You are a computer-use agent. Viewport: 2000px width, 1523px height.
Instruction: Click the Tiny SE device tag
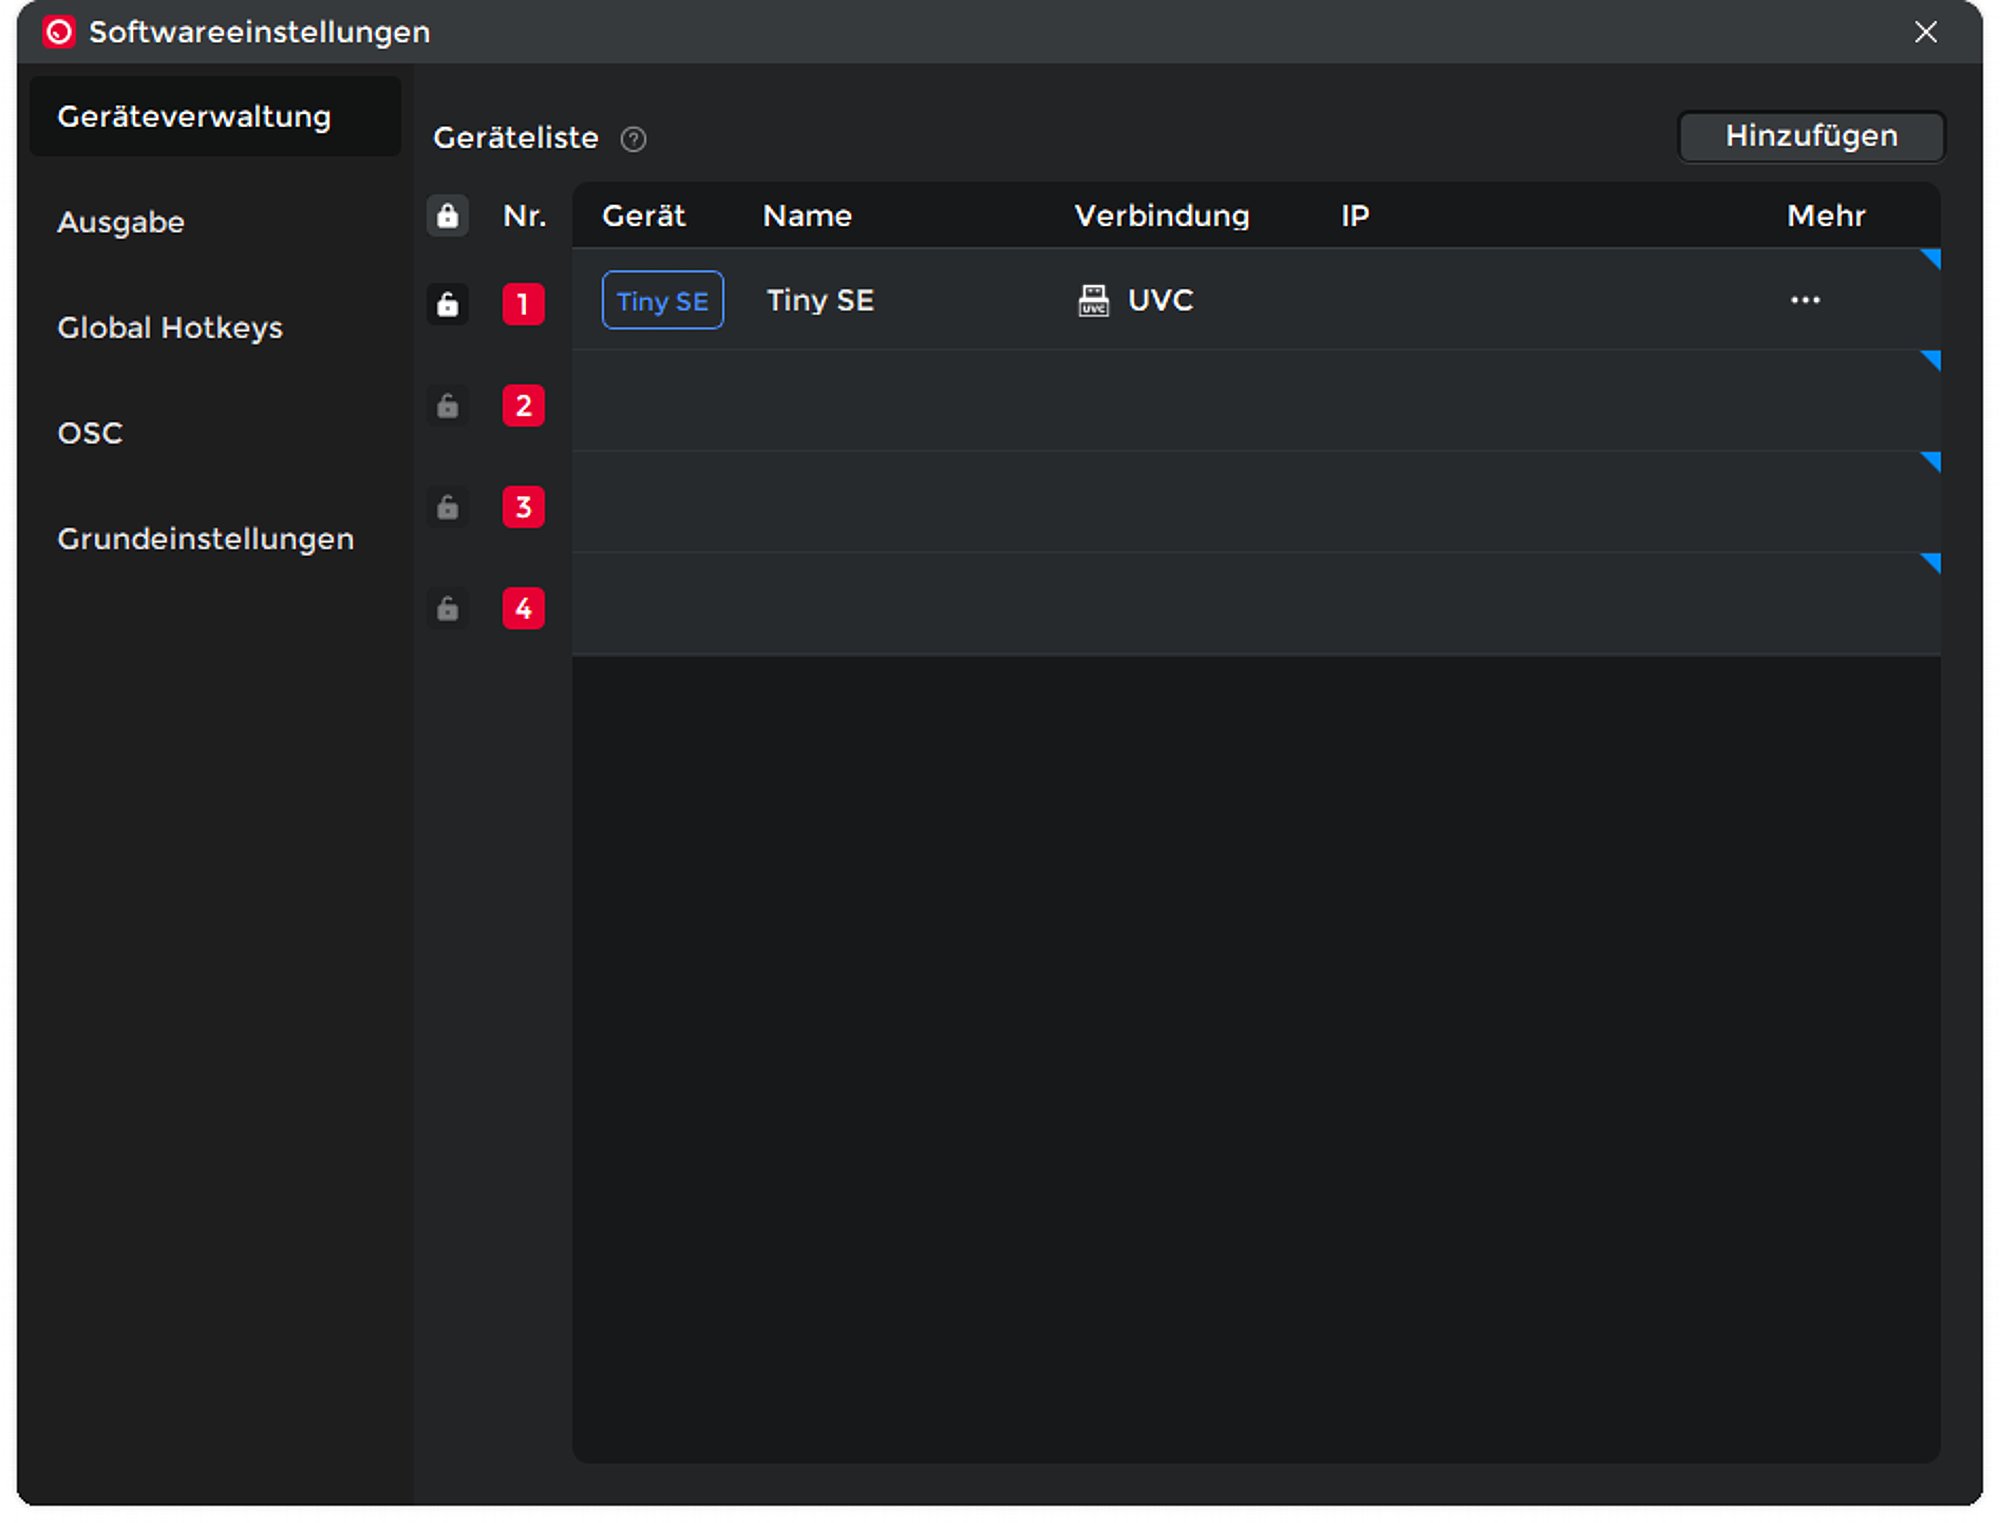click(x=662, y=300)
